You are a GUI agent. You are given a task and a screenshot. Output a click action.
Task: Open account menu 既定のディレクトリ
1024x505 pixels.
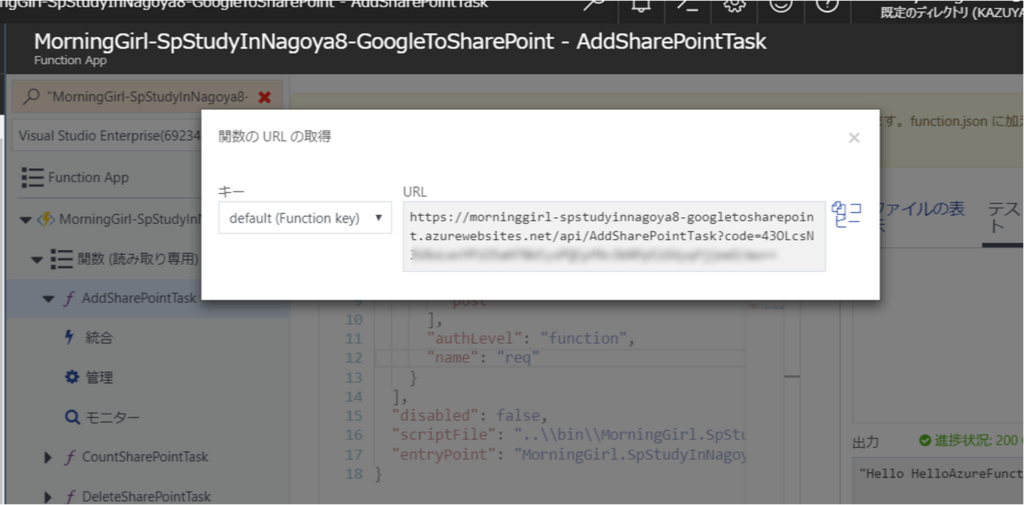(x=951, y=12)
